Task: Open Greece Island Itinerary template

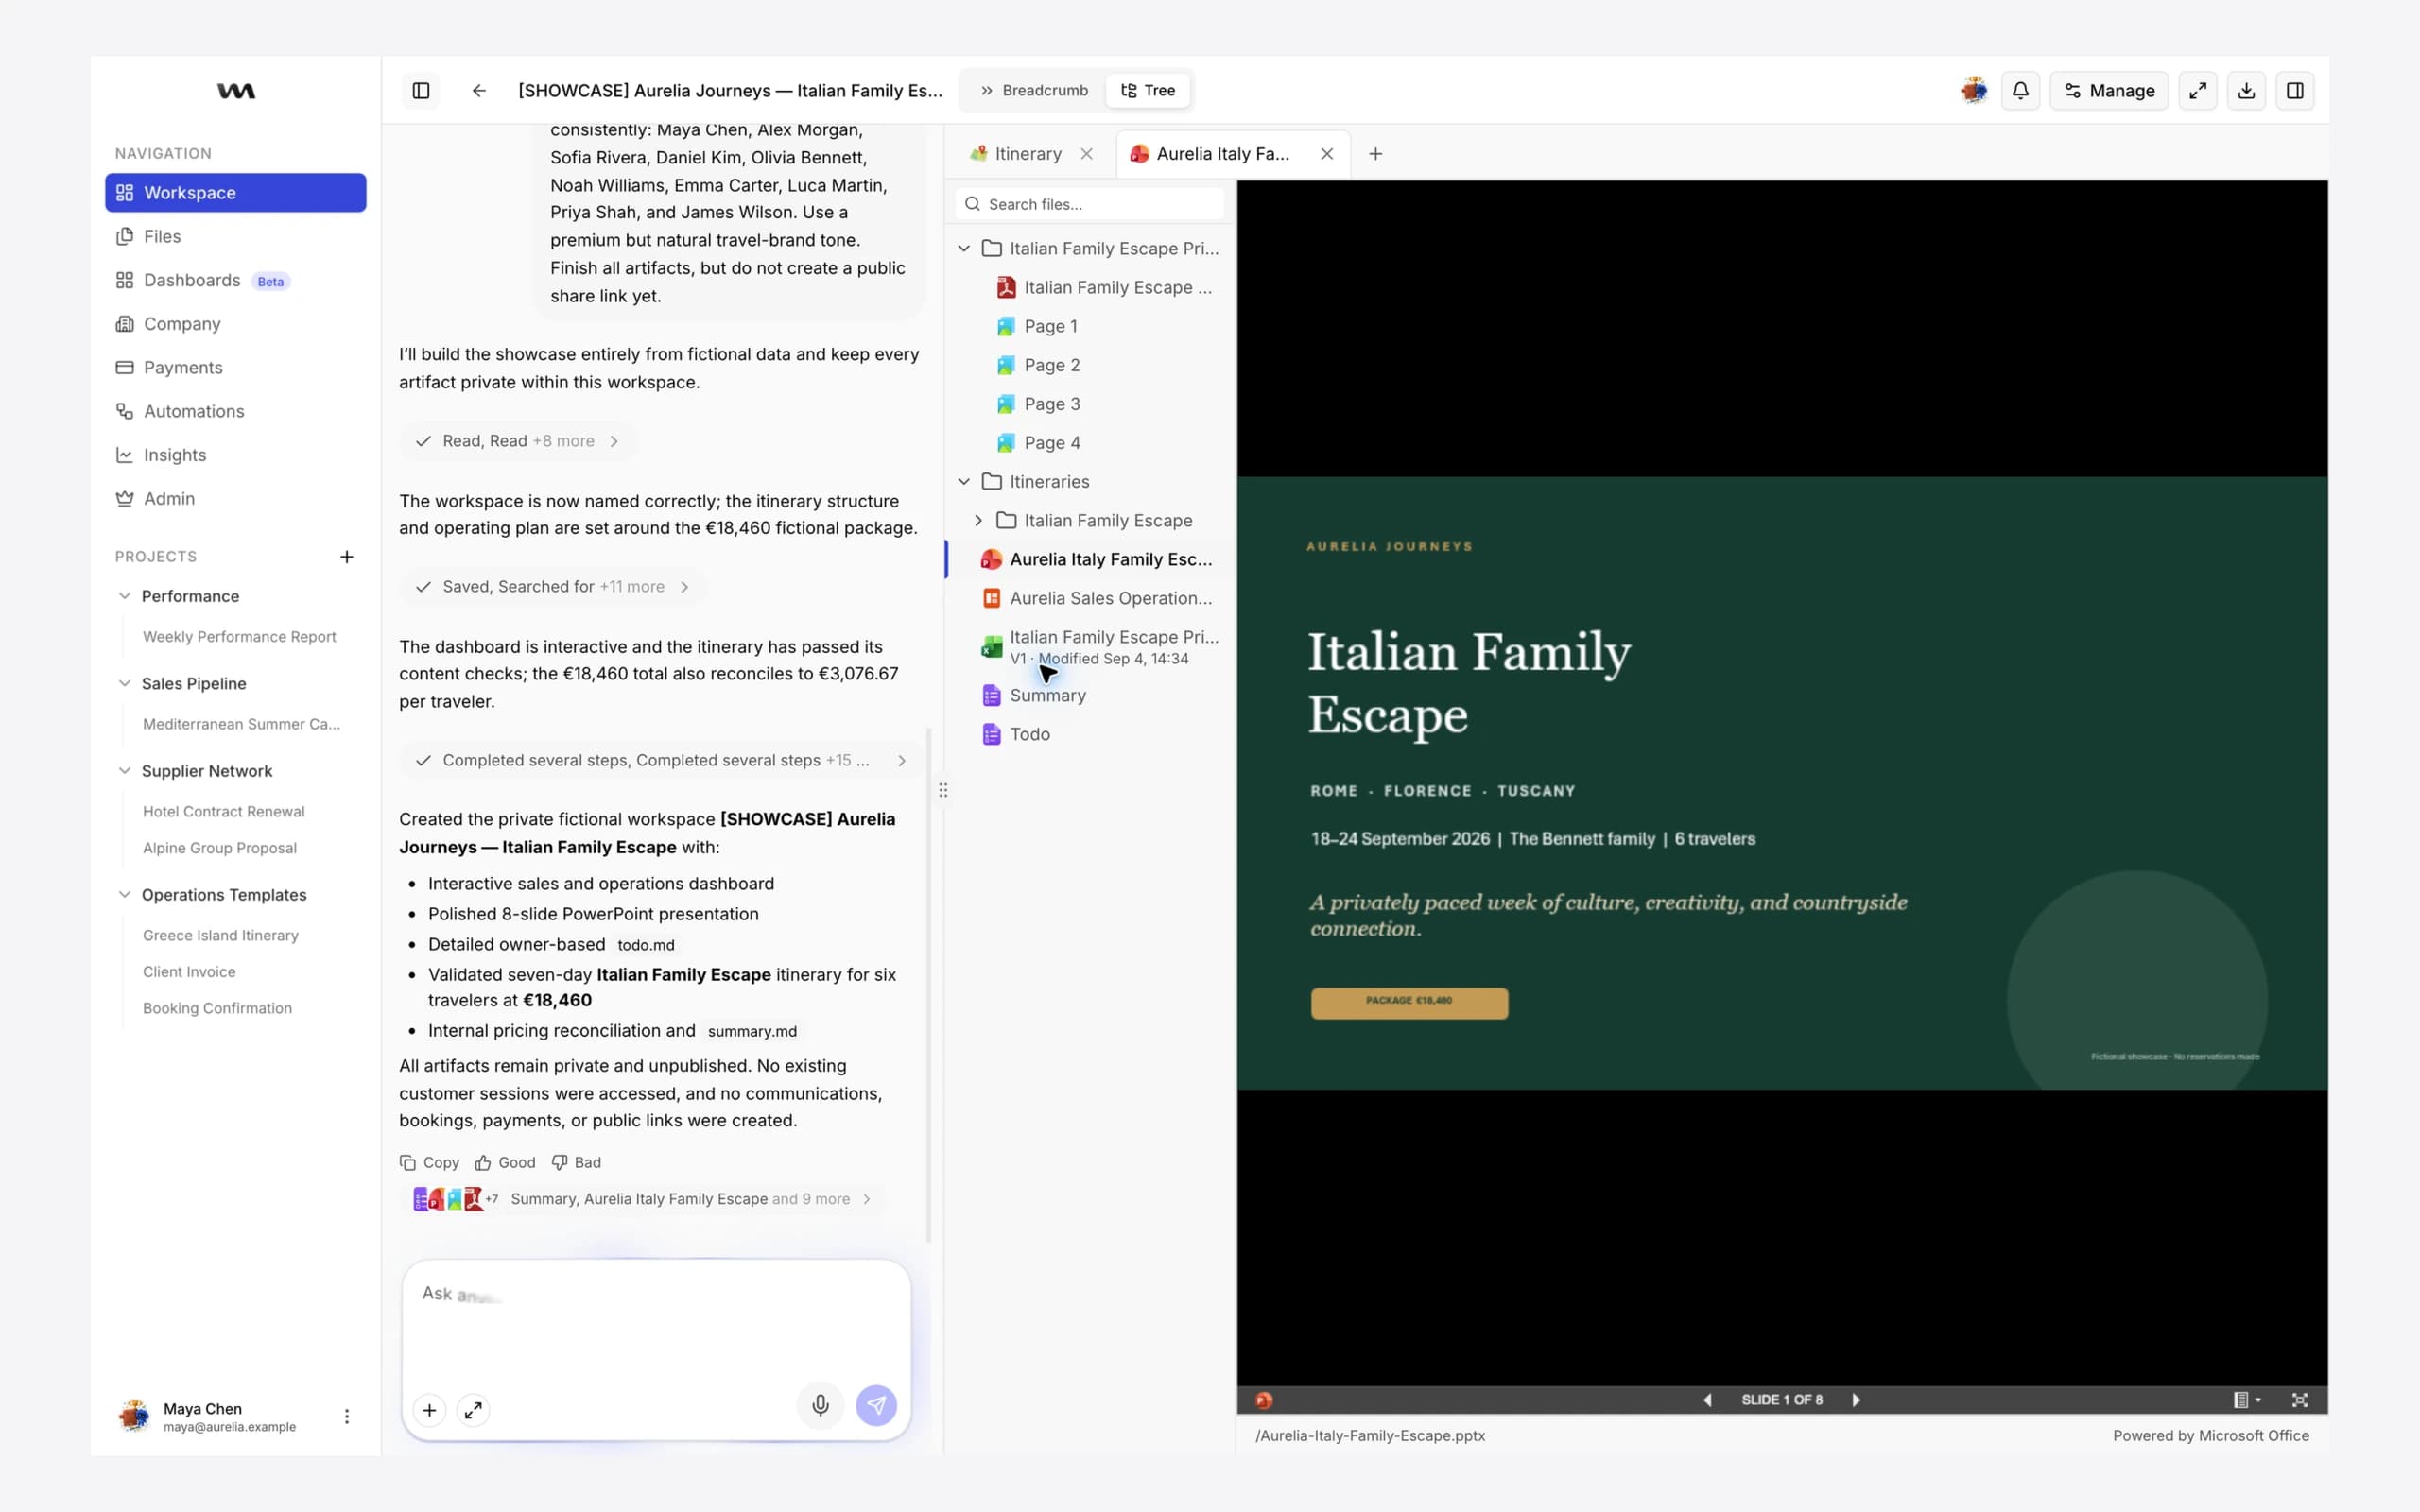Action: pyautogui.click(x=220, y=936)
